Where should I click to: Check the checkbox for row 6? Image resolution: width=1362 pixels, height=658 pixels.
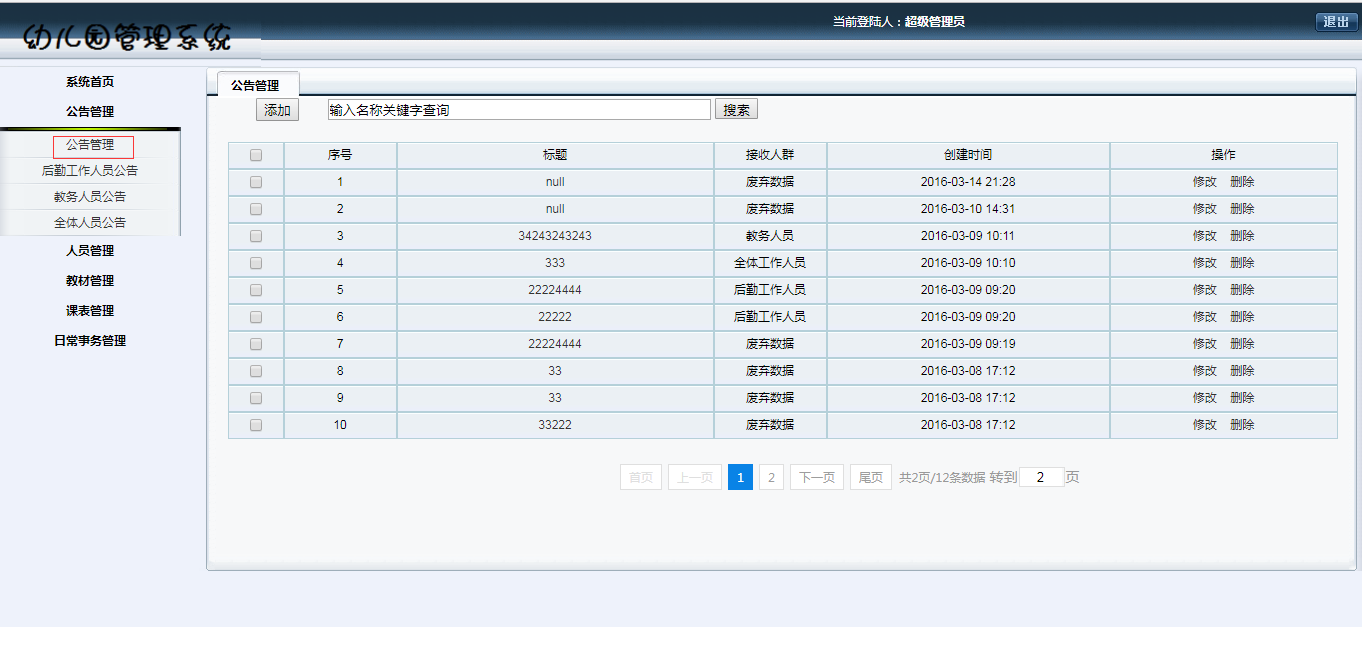point(256,317)
